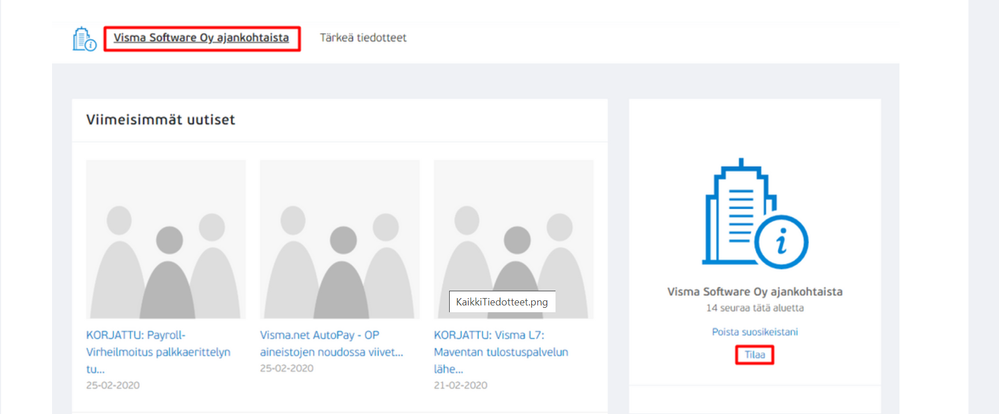
Task: Click Viimeisimmät uutiset heading
Action: [x=161, y=120]
